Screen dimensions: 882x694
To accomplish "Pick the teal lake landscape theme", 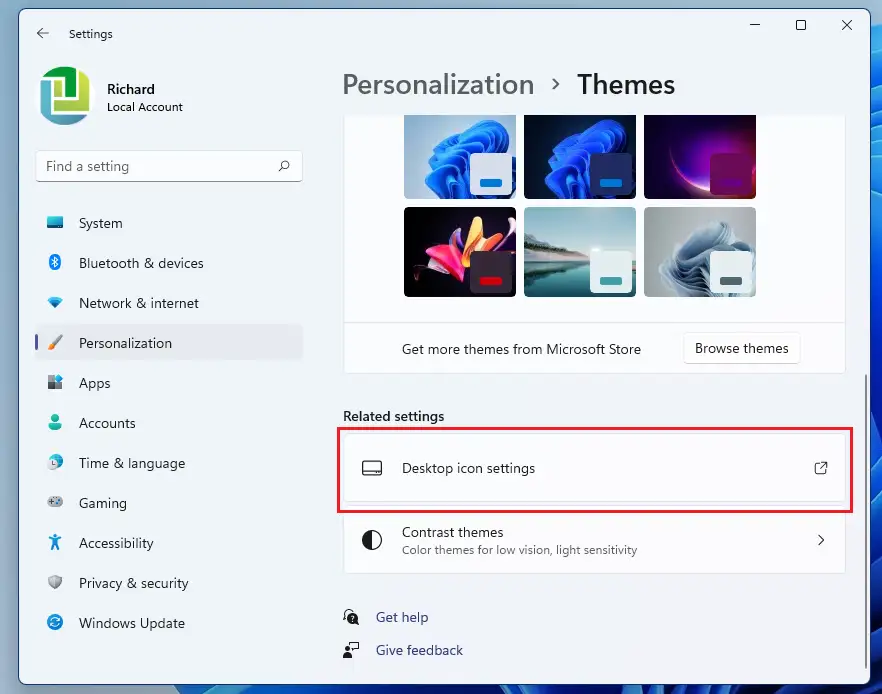I will click(579, 251).
